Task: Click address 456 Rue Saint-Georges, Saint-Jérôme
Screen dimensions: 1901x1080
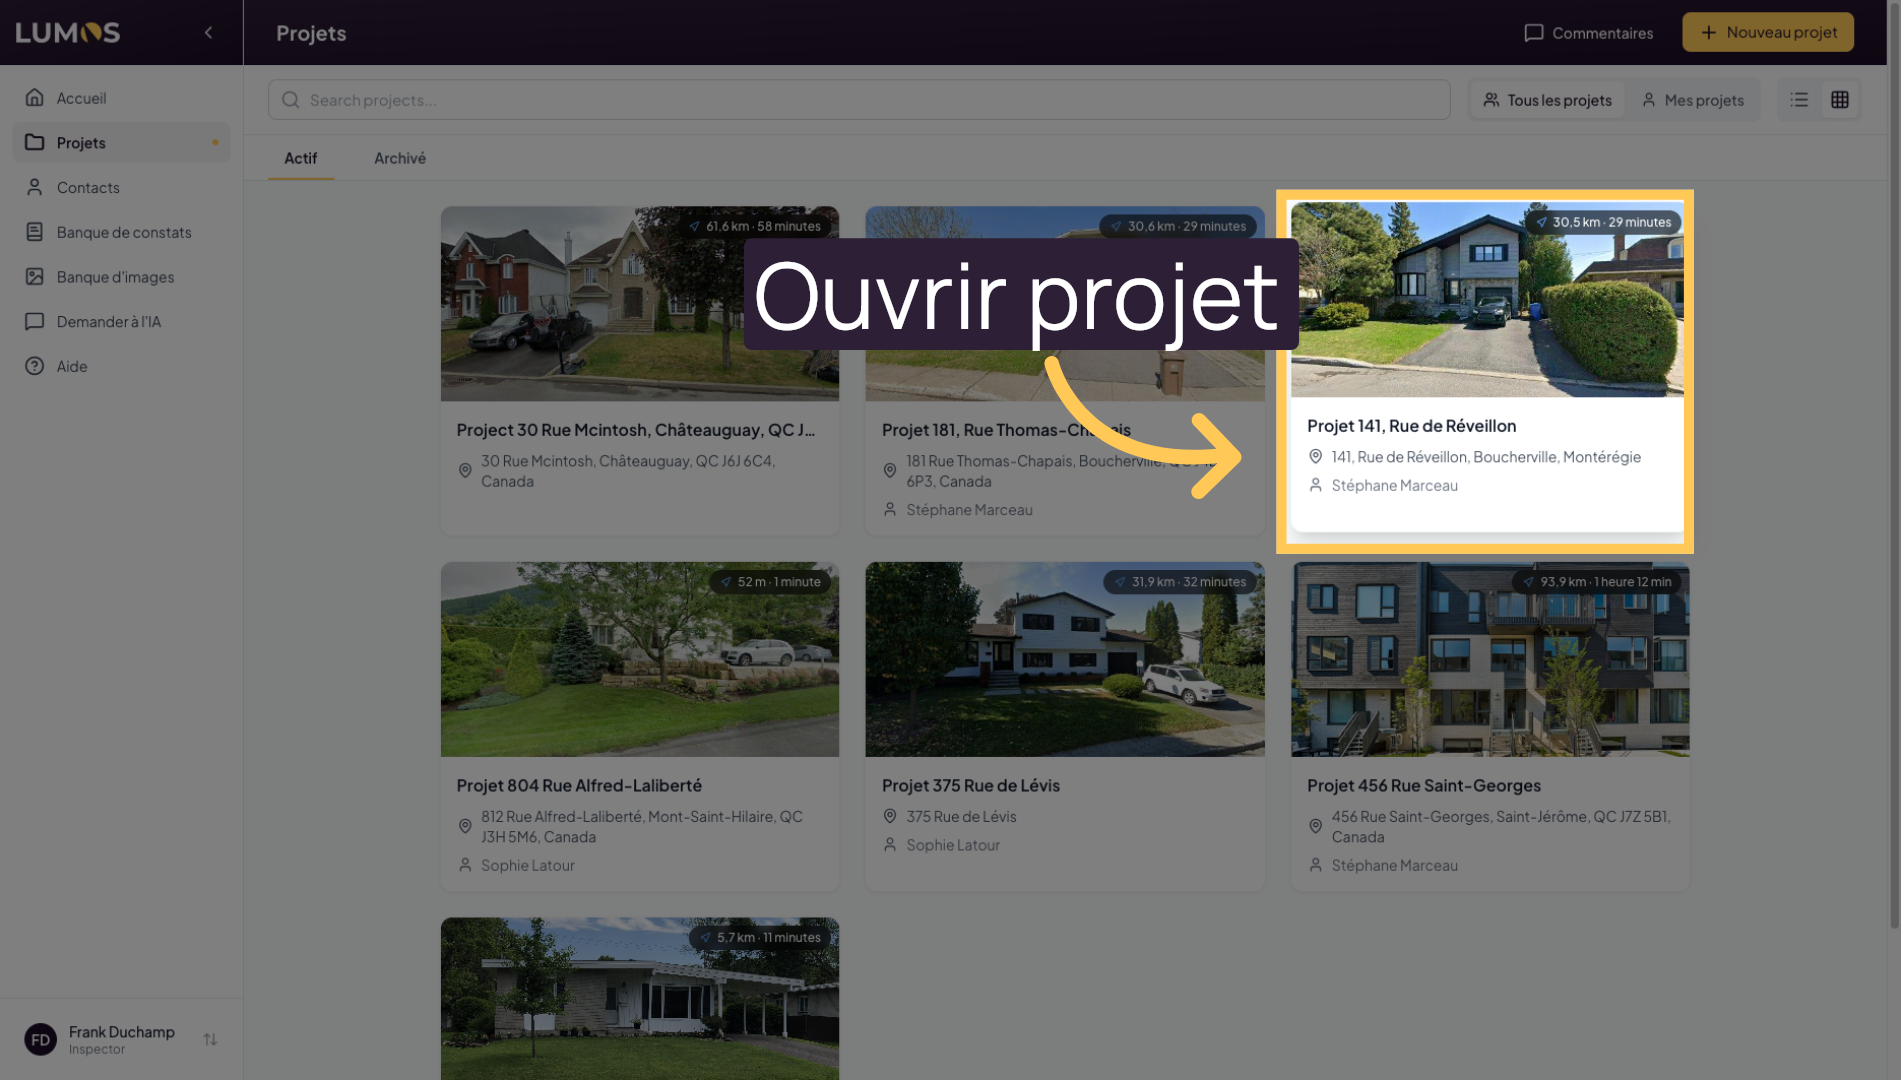Action: pyautogui.click(x=1501, y=827)
